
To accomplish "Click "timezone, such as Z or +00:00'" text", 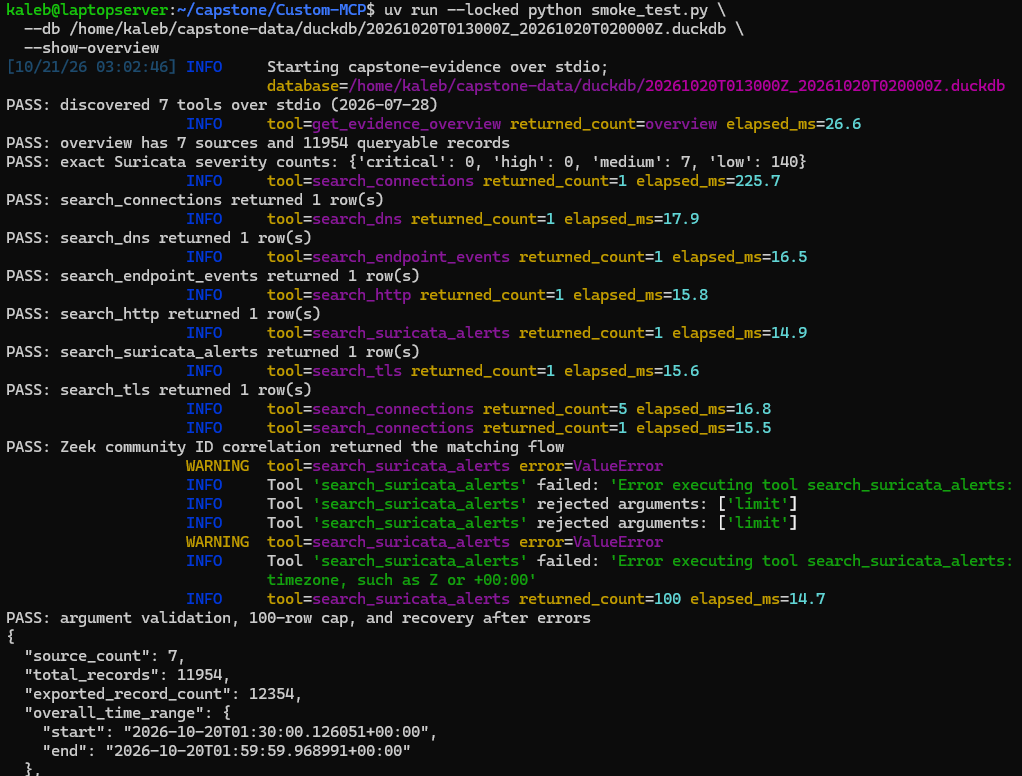I will 402,580.
